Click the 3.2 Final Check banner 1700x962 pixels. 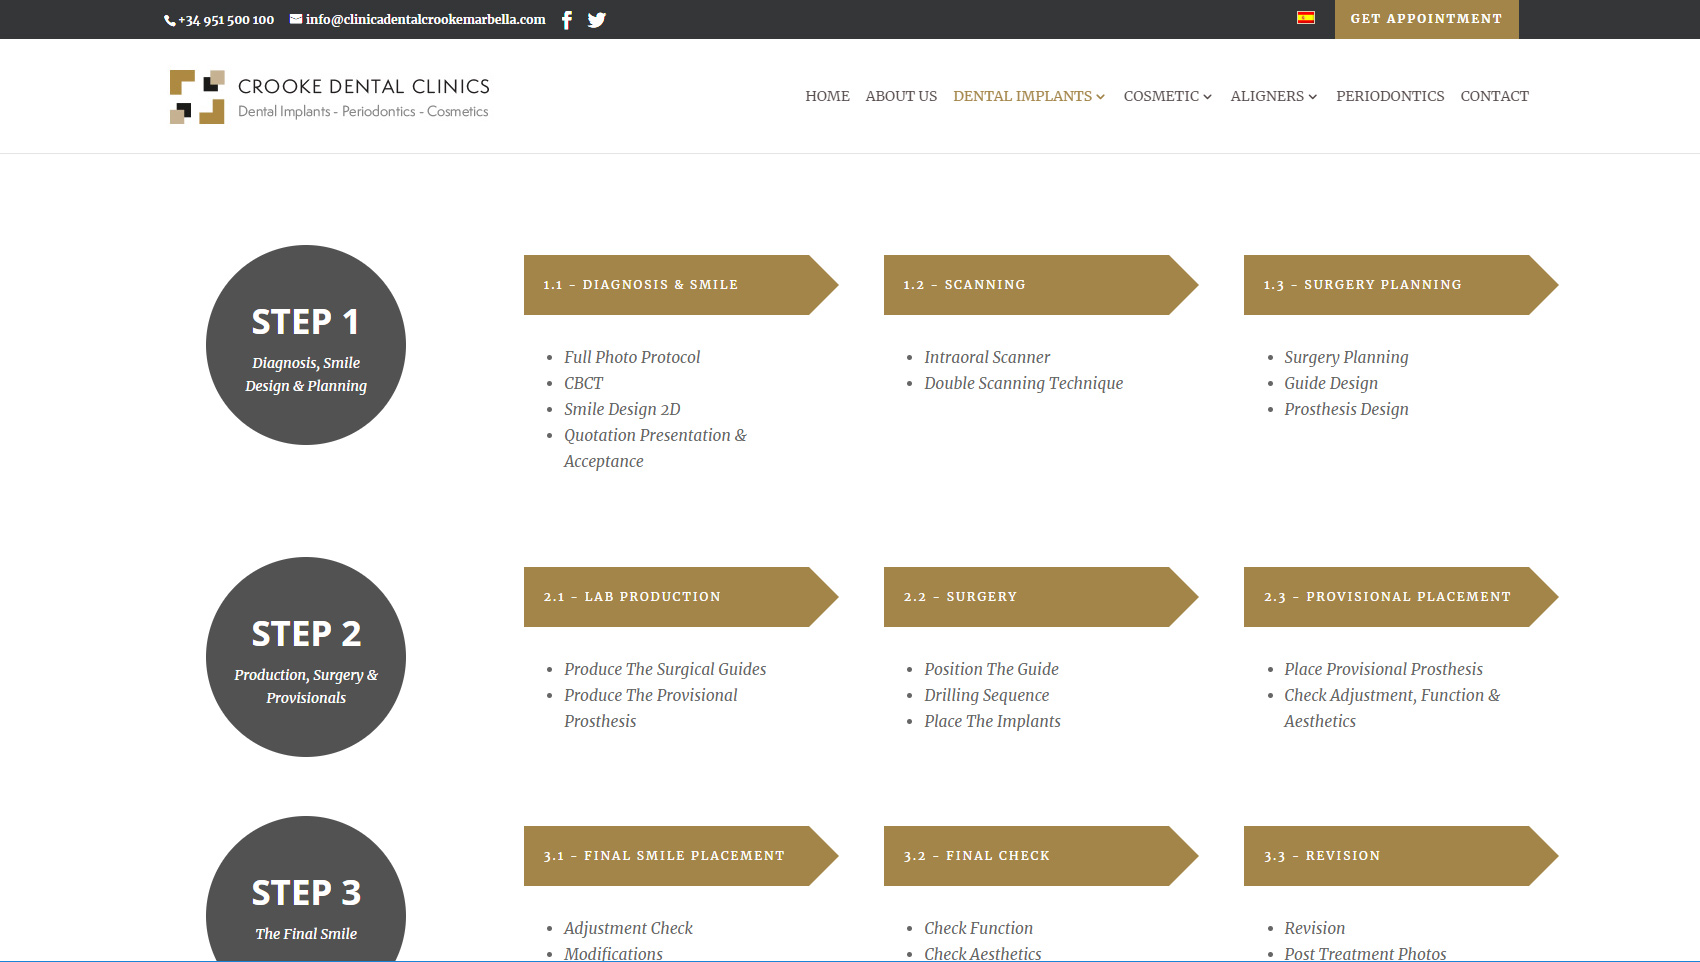pyautogui.click(x=1030, y=856)
